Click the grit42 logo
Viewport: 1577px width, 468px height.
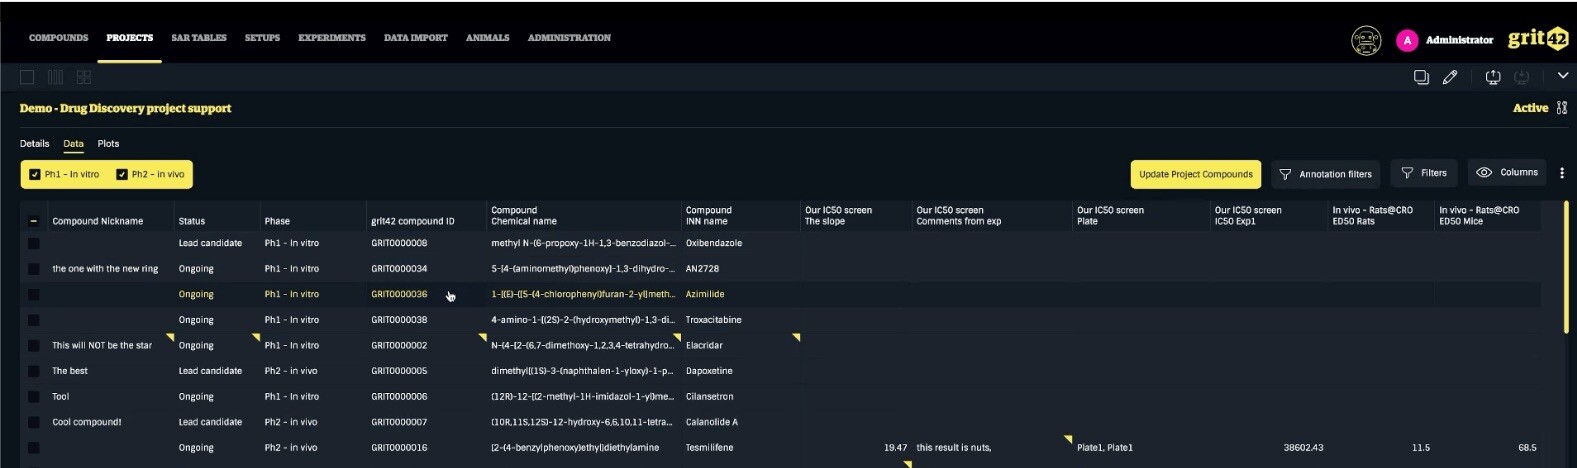1537,39
